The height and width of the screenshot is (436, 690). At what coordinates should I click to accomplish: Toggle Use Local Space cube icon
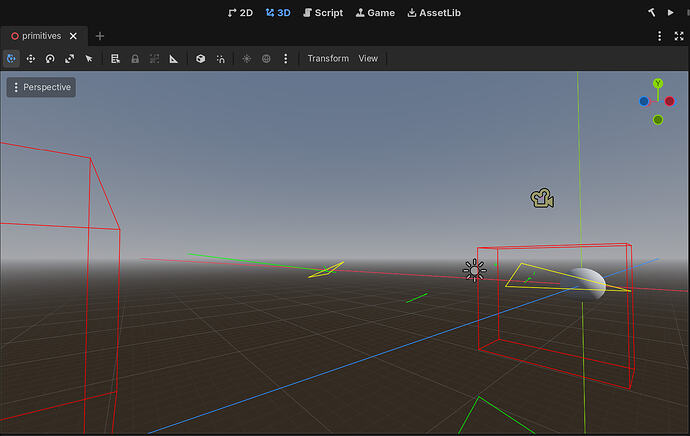[x=201, y=59]
